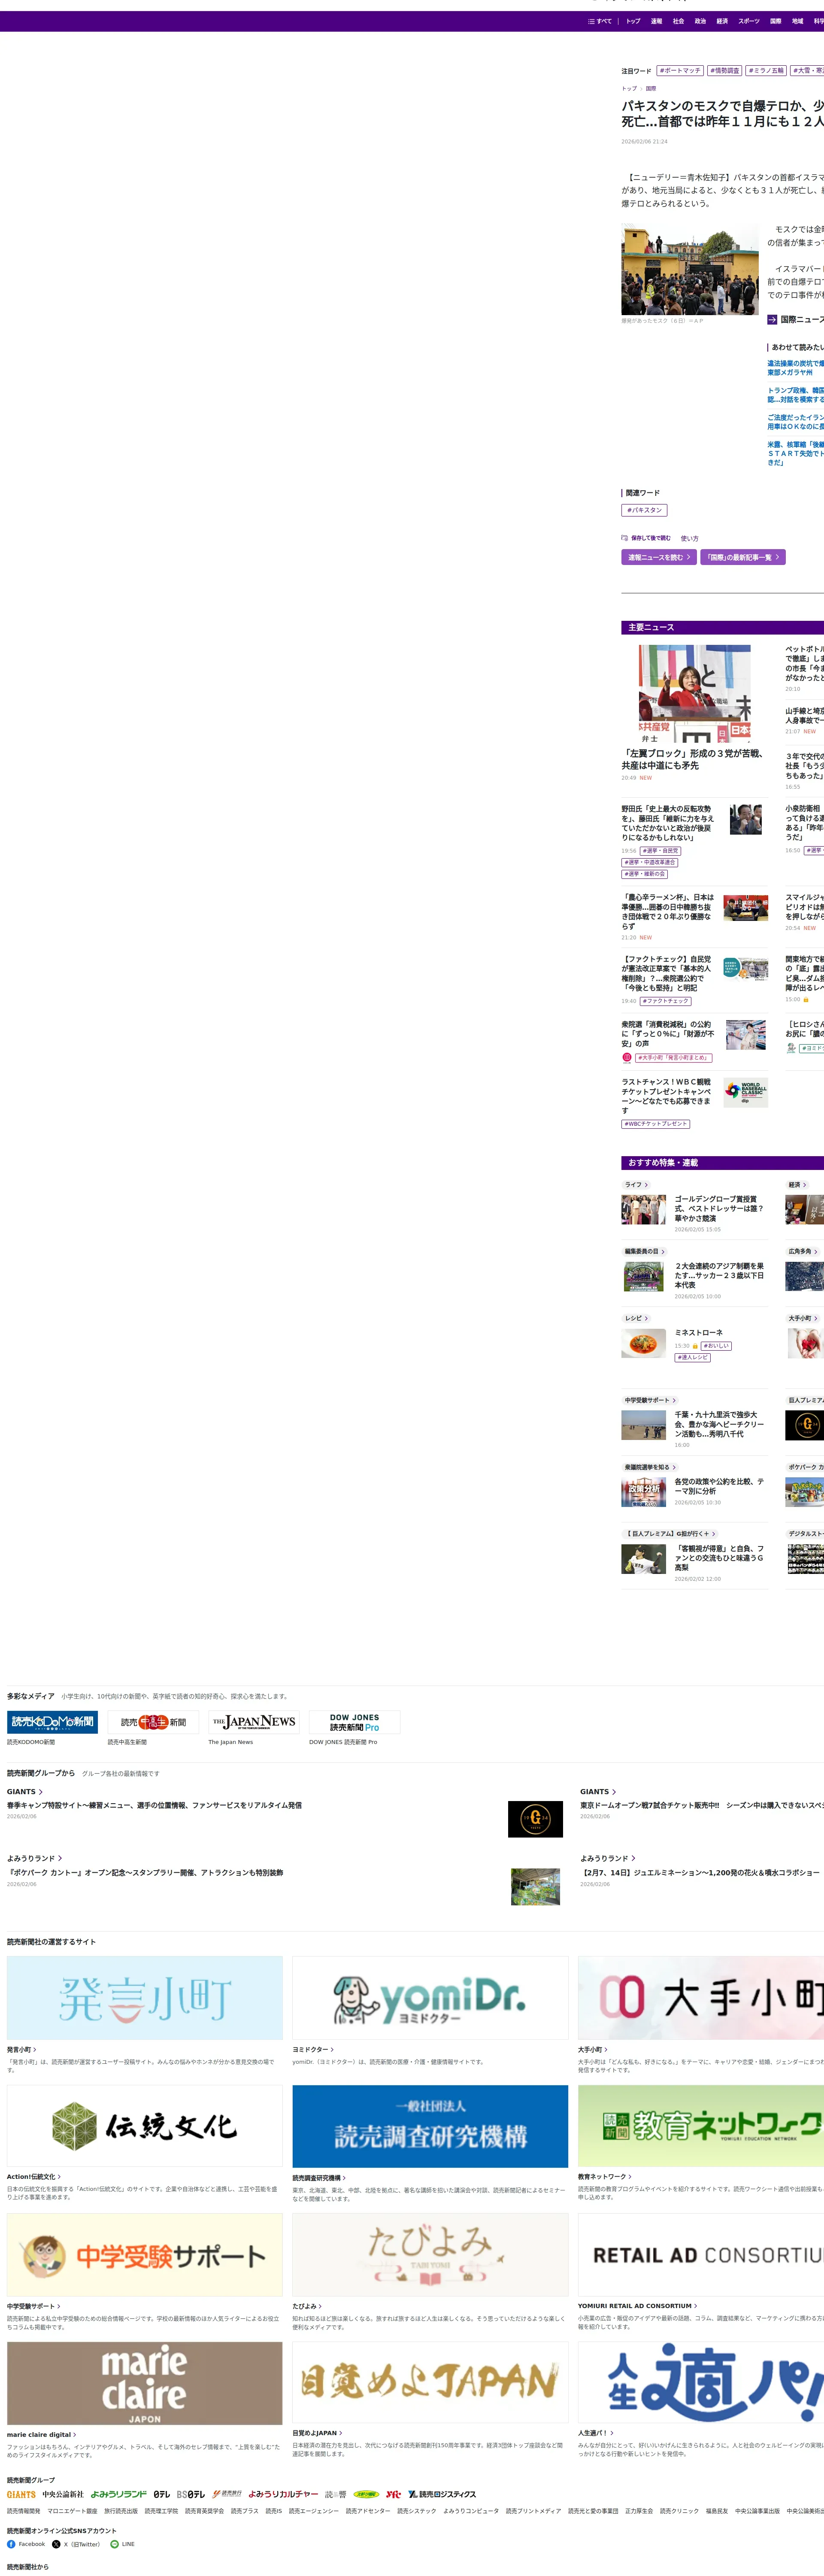824x2576 pixels.
Task: Click the 読売ロジスティクス logo
Action: pyautogui.click(x=442, y=2494)
